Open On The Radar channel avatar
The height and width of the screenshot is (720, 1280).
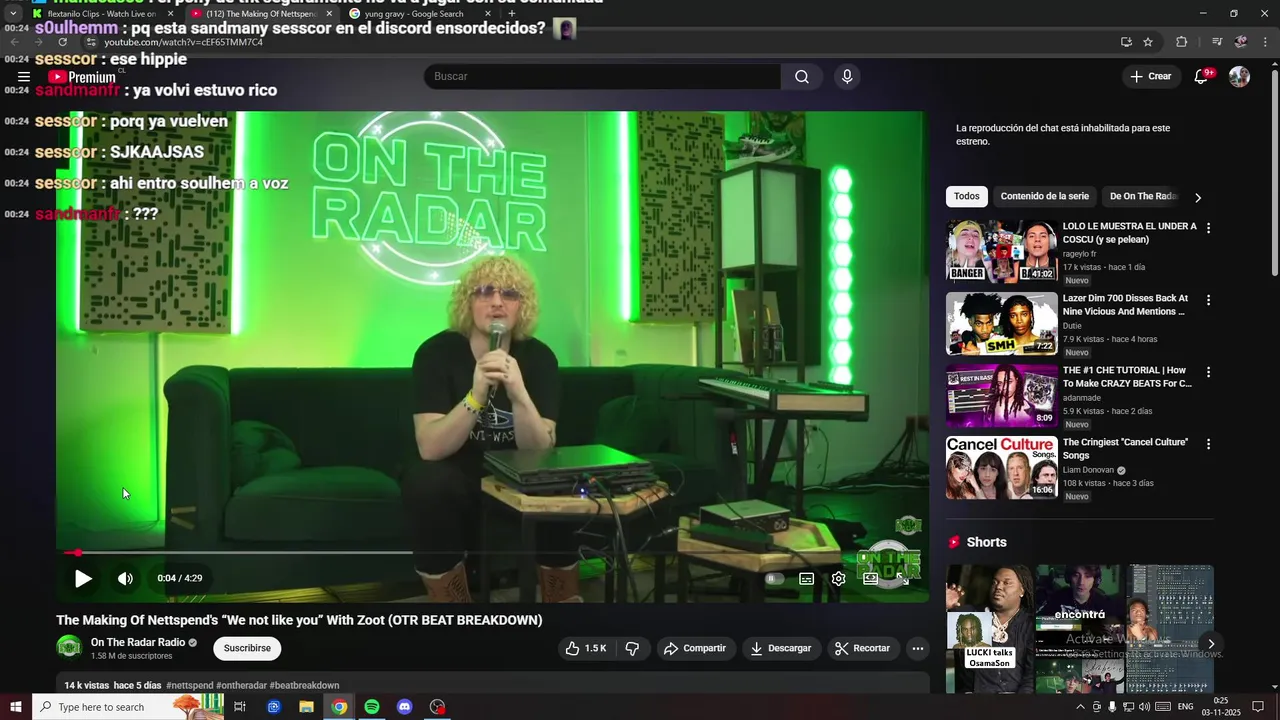point(69,648)
